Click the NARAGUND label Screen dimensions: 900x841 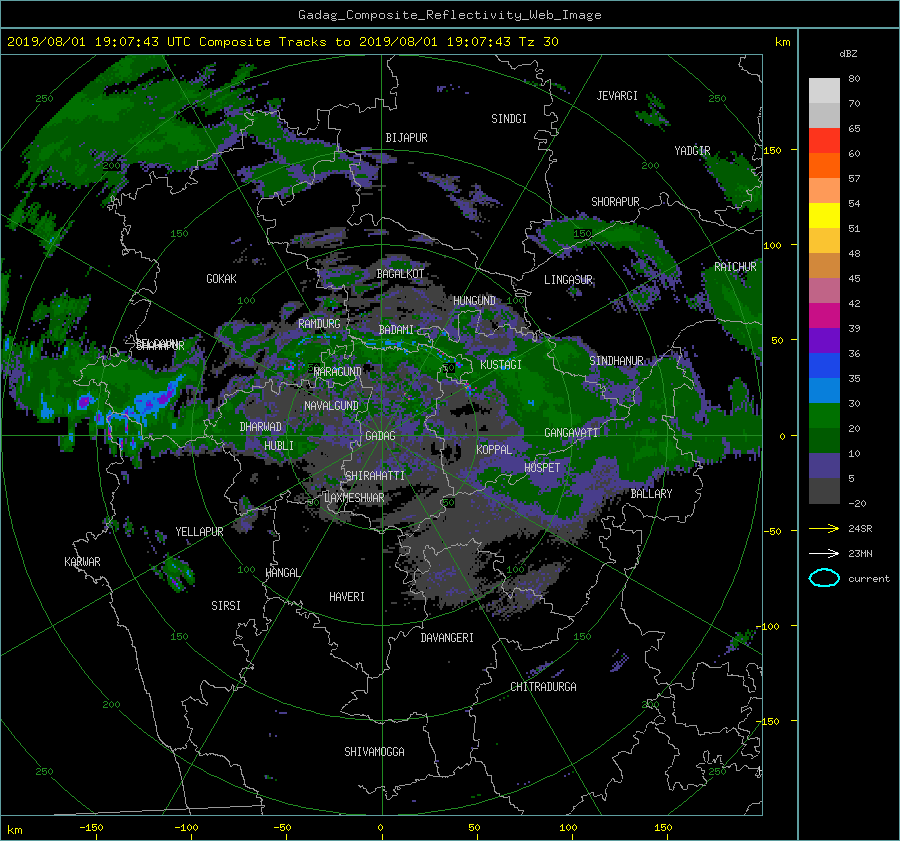tap(338, 371)
